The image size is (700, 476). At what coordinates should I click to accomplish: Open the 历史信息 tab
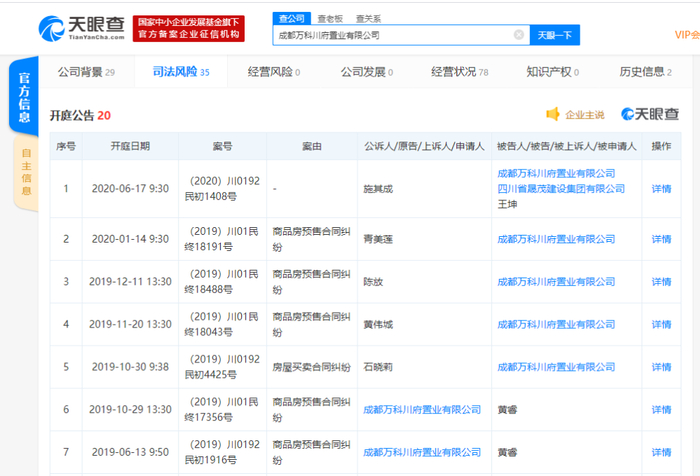point(645,73)
